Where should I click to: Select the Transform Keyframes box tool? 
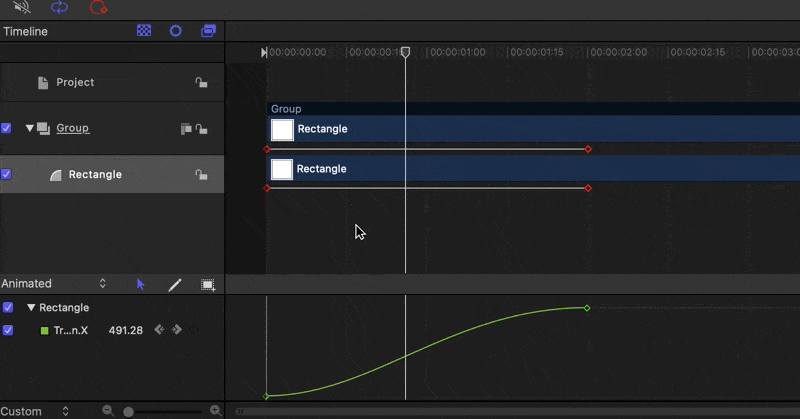pos(208,285)
